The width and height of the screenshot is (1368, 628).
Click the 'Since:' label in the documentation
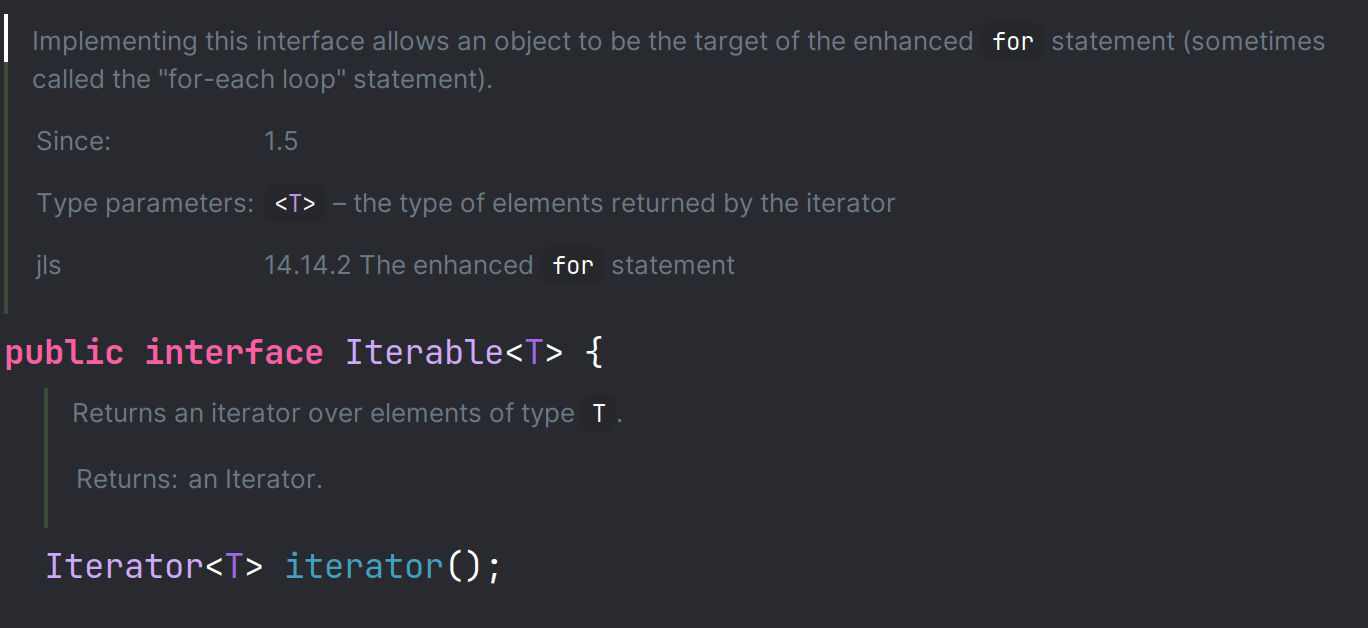[x=74, y=141]
